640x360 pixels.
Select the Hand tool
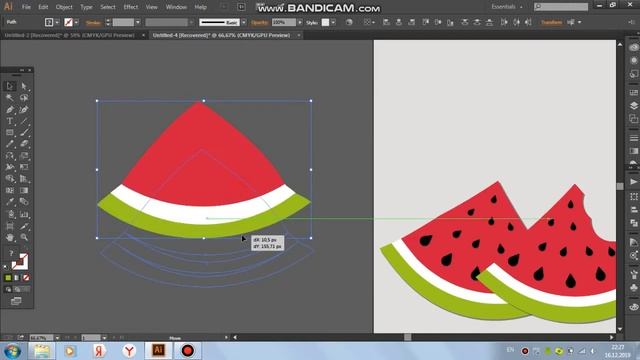(10, 237)
